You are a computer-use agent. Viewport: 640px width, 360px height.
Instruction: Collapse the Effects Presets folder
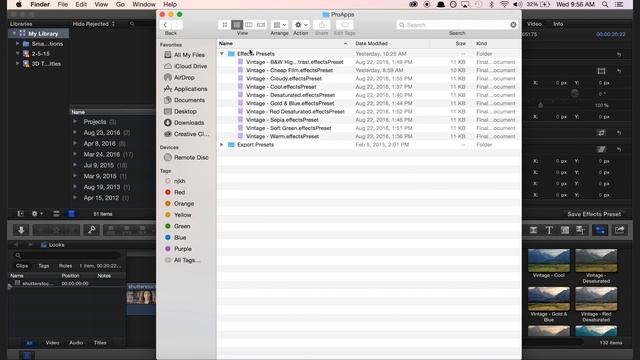pos(222,54)
